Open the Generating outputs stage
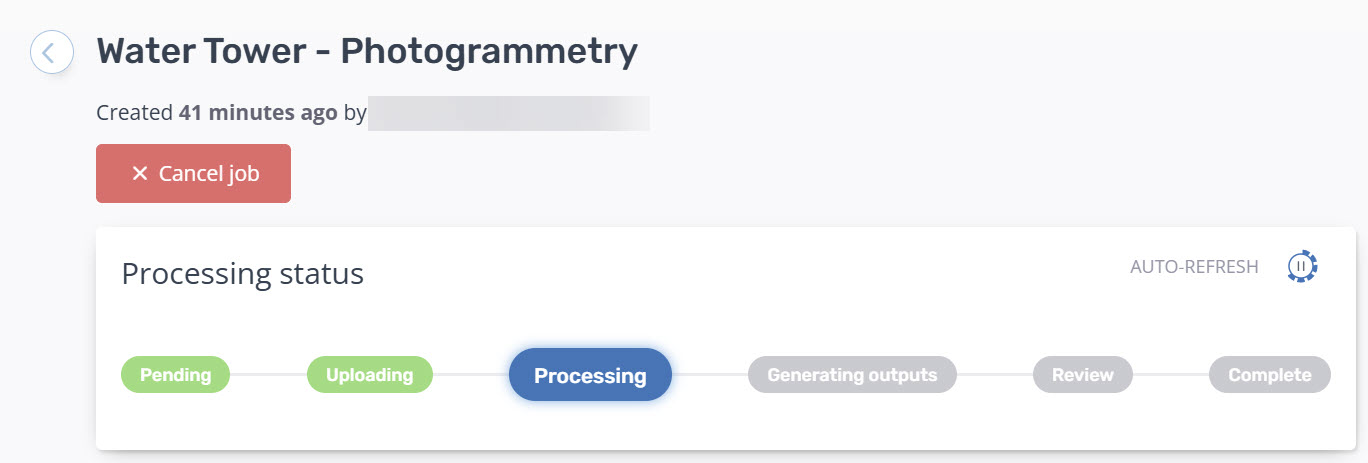The width and height of the screenshot is (1368, 463). 852,375
